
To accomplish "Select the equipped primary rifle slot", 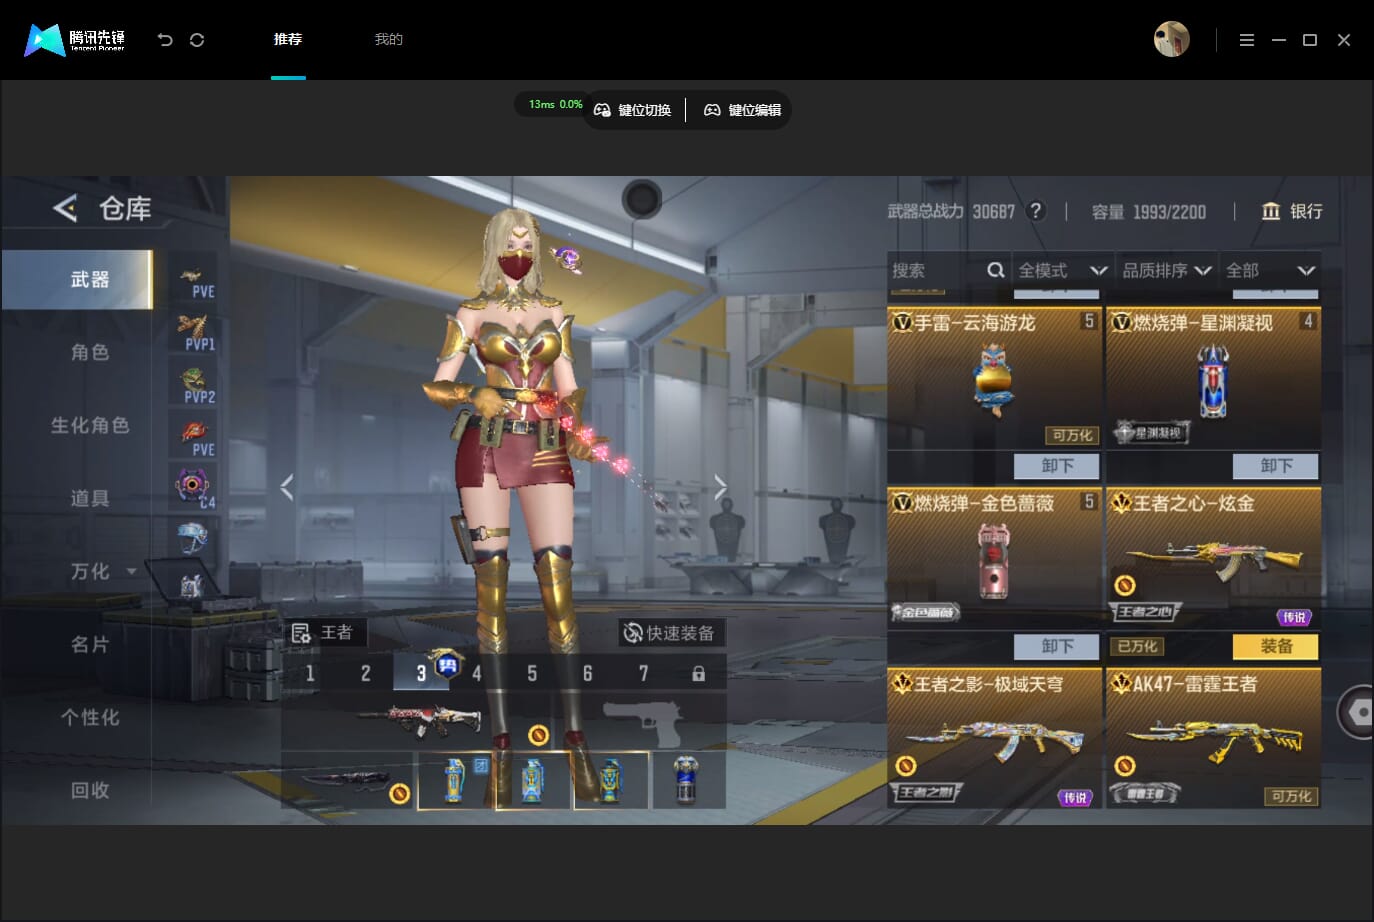I will [420, 720].
